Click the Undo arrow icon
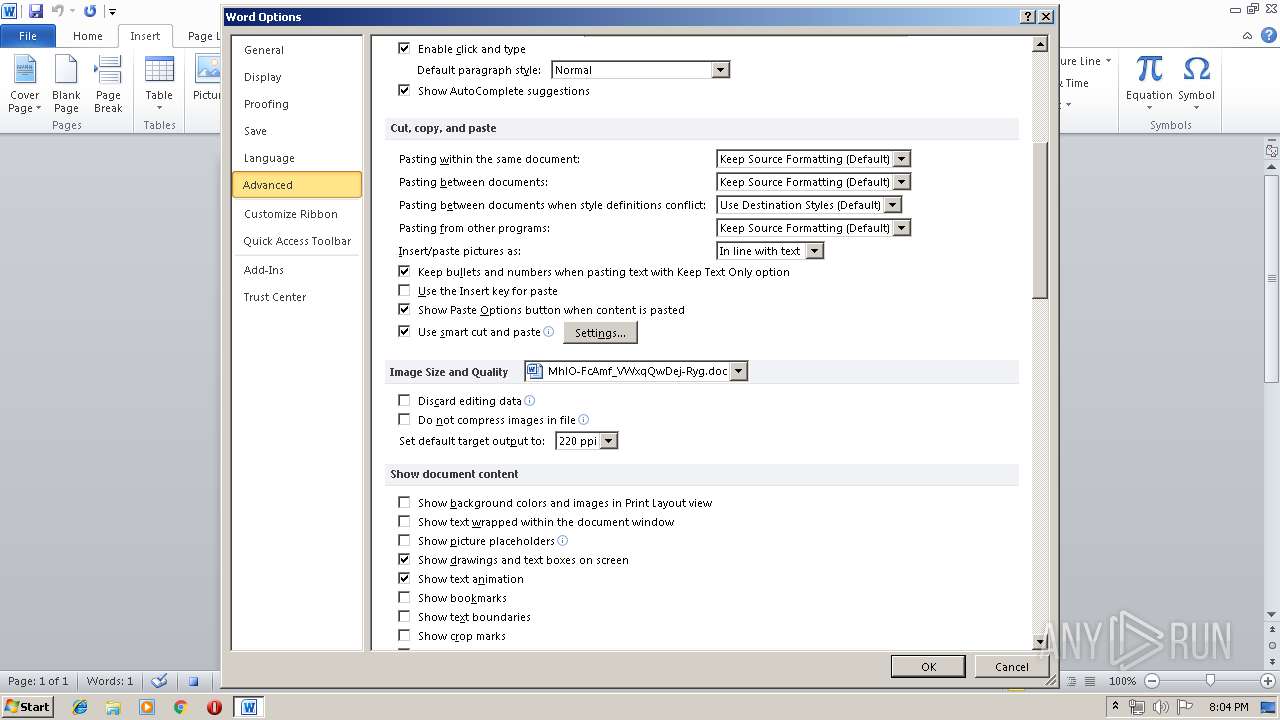This screenshot has width=1280, height=720. point(58,11)
